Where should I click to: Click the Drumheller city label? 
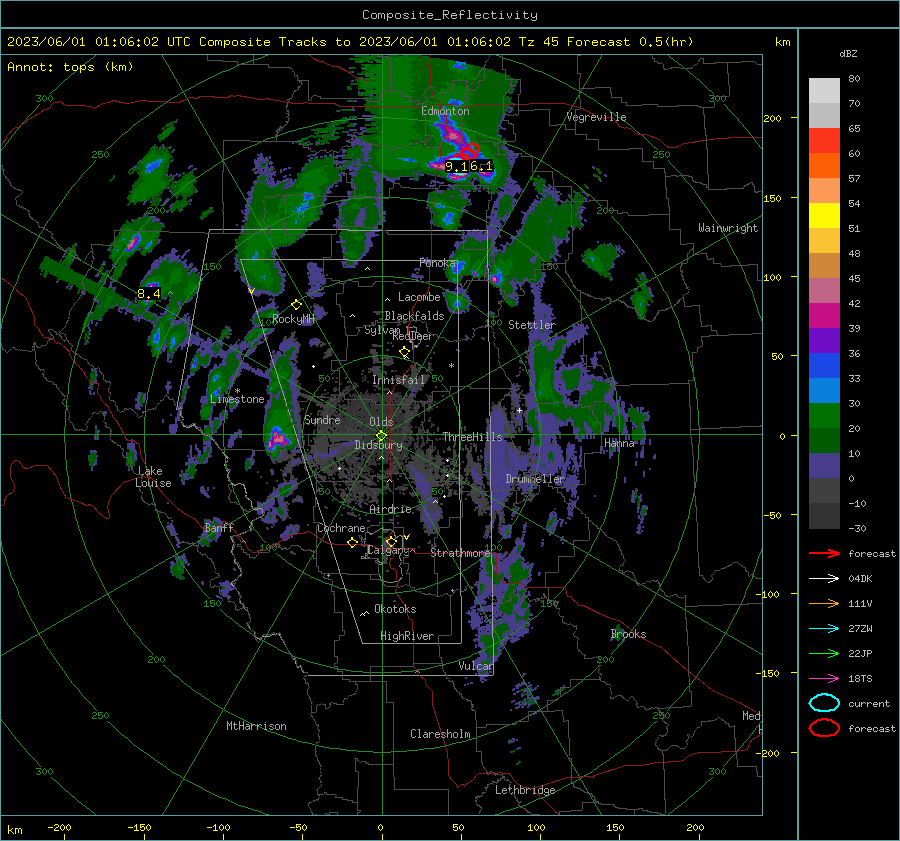point(535,479)
